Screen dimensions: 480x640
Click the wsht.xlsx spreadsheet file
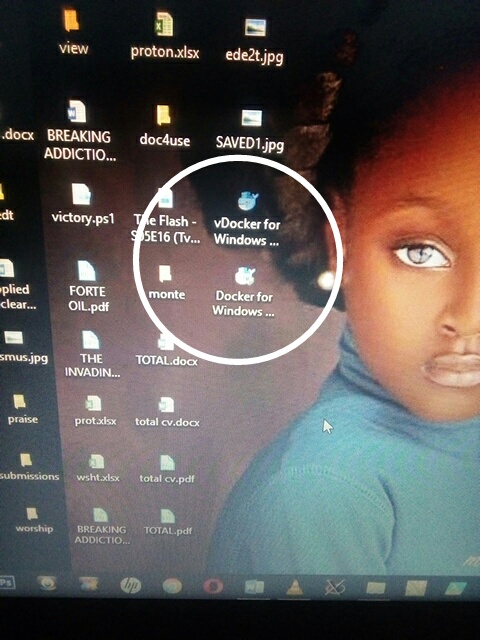pos(98,468)
